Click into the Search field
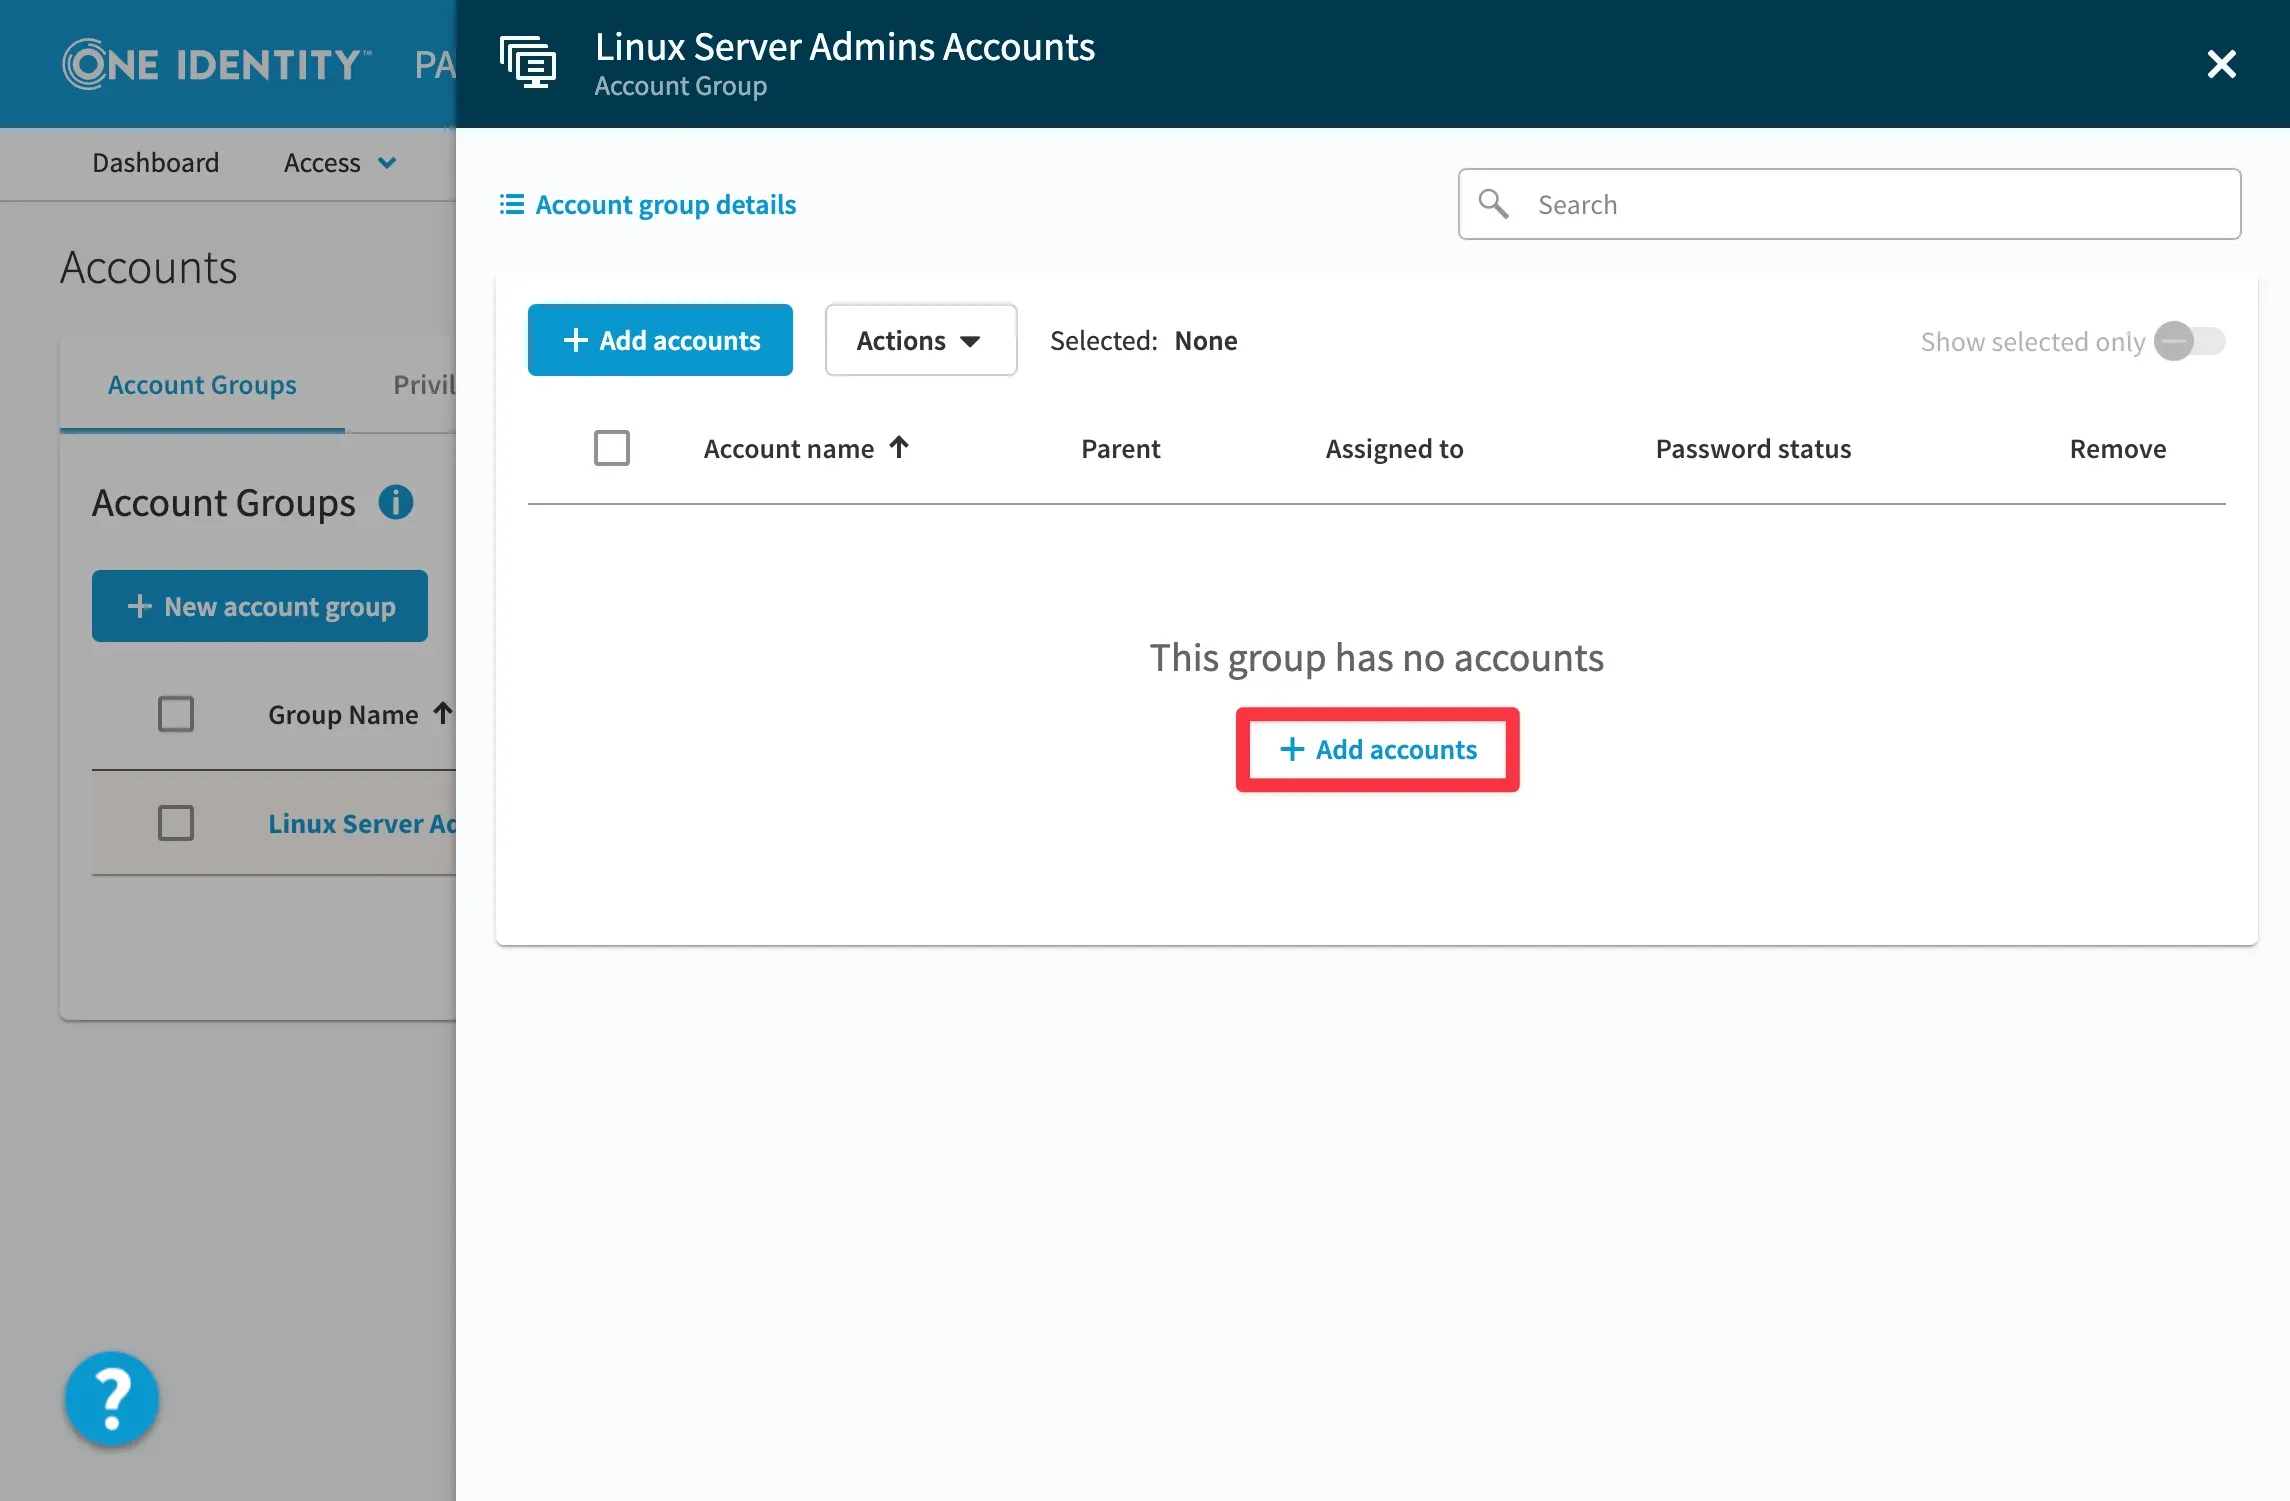Screen dimensions: 2290x1501 pyautogui.click(x=1870, y=204)
